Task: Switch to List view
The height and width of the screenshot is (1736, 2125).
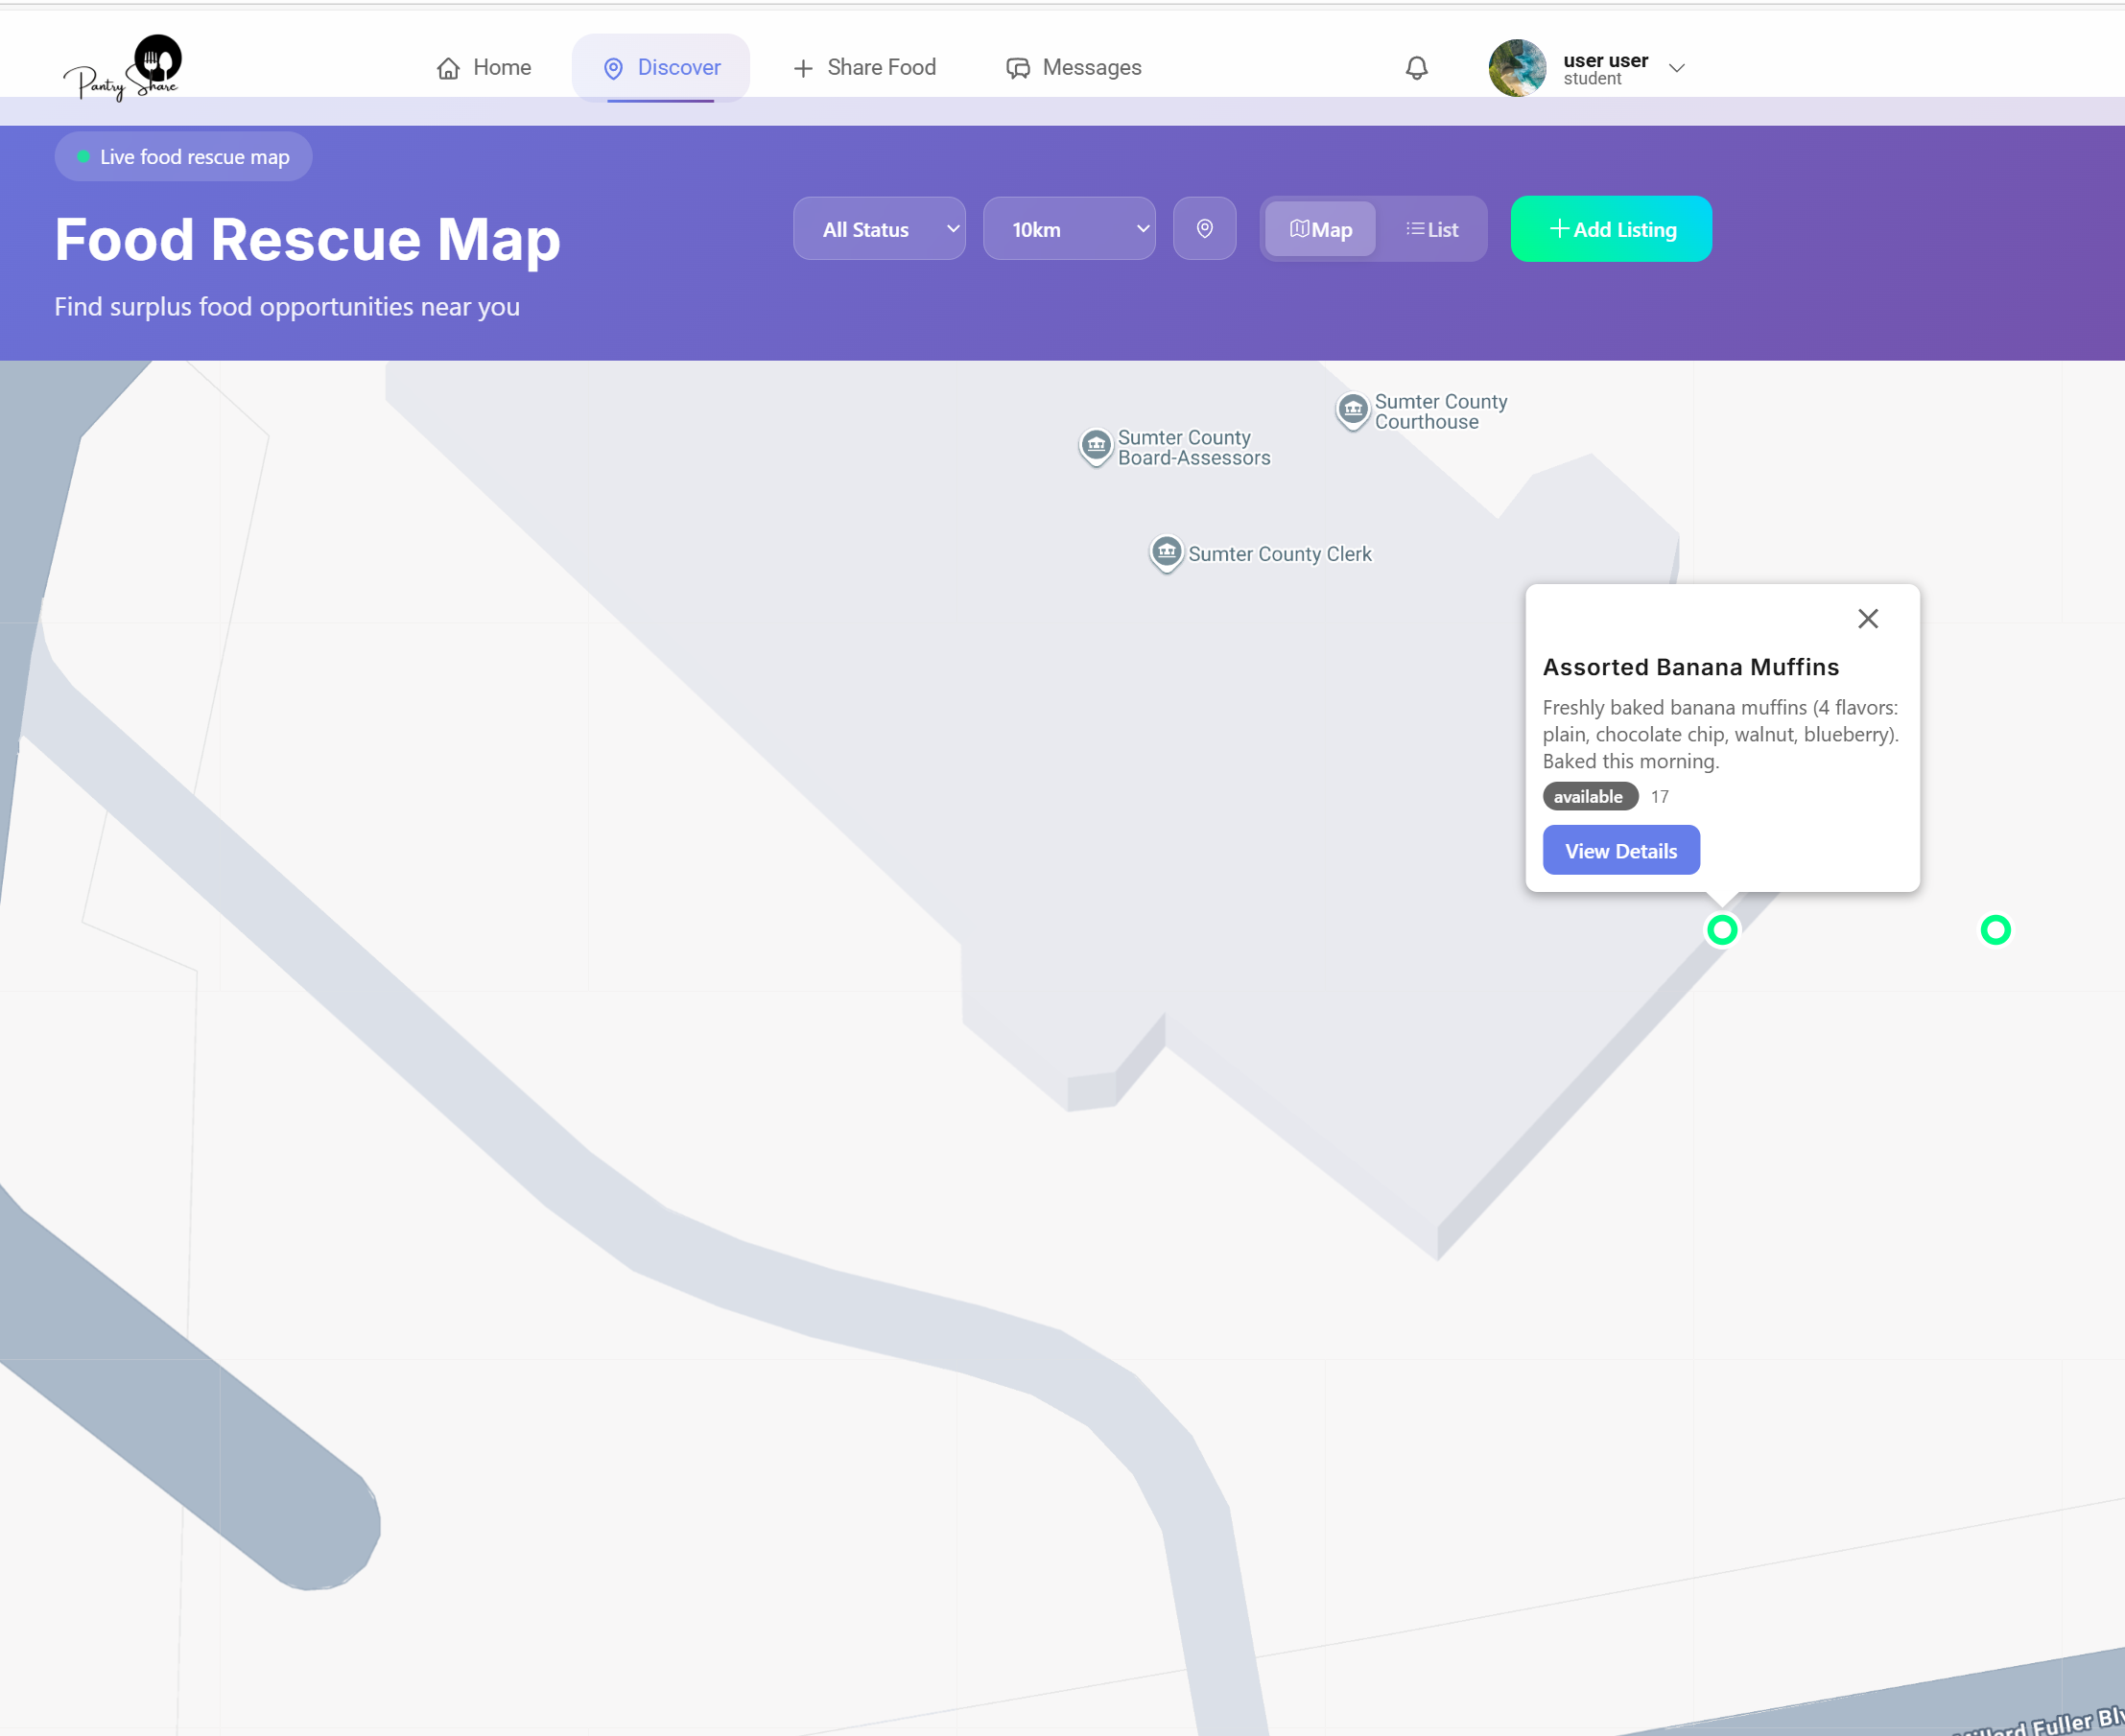Action: point(1431,229)
